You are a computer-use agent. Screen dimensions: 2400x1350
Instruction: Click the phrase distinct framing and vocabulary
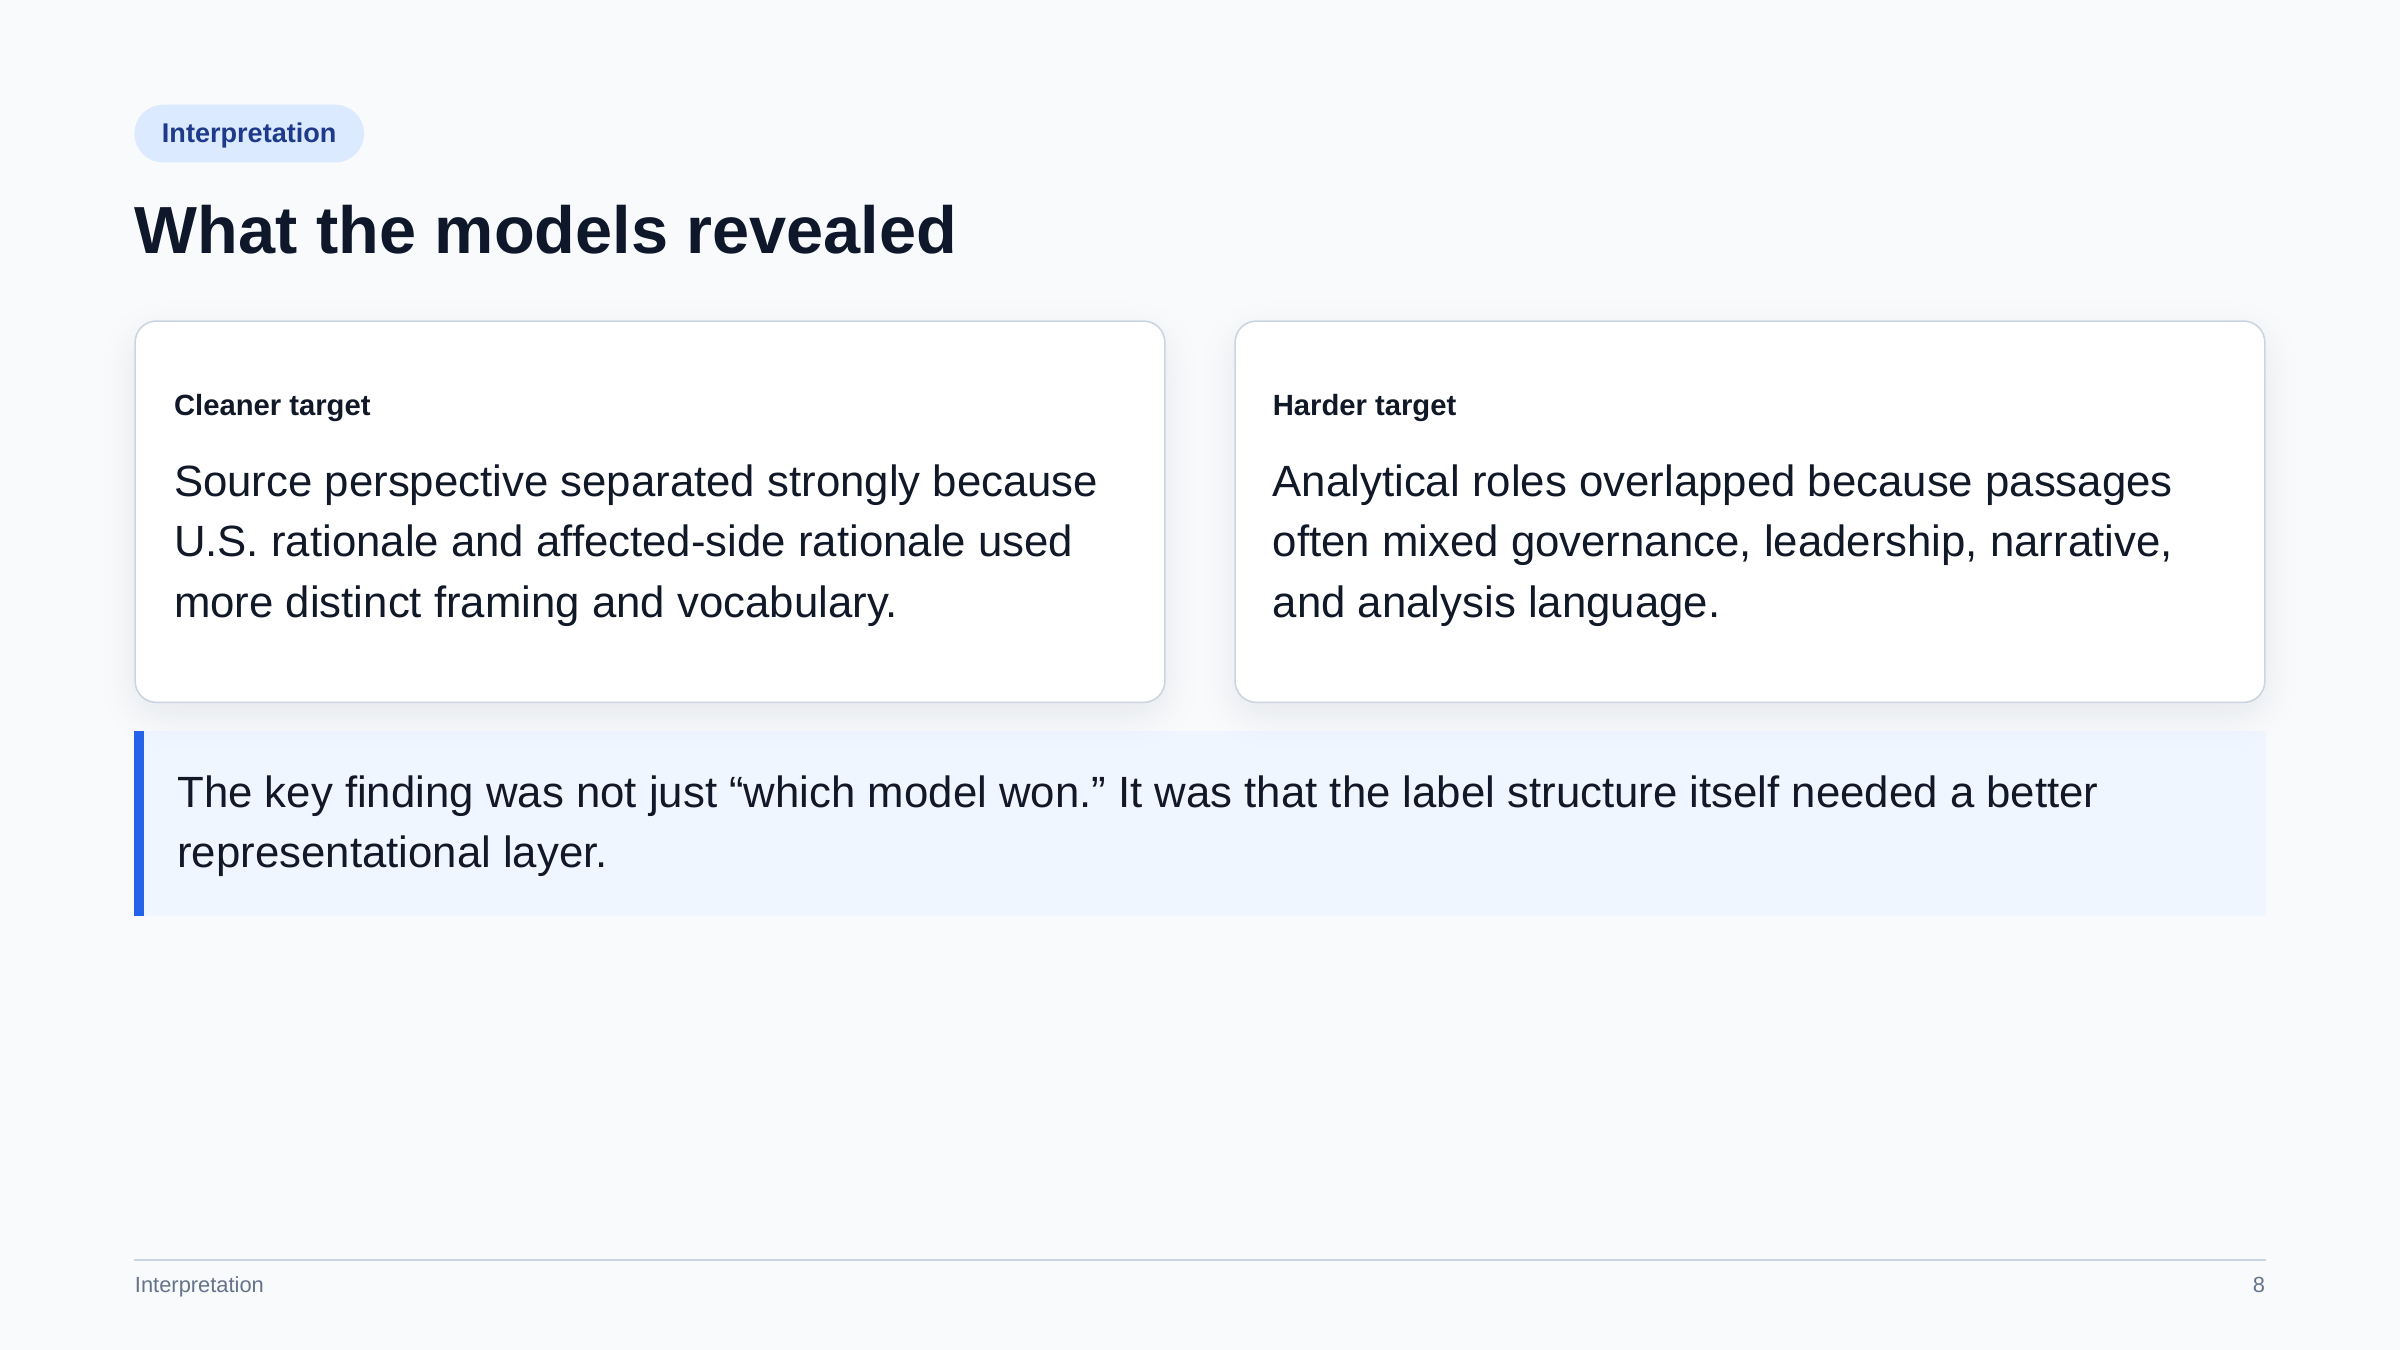[590, 603]
